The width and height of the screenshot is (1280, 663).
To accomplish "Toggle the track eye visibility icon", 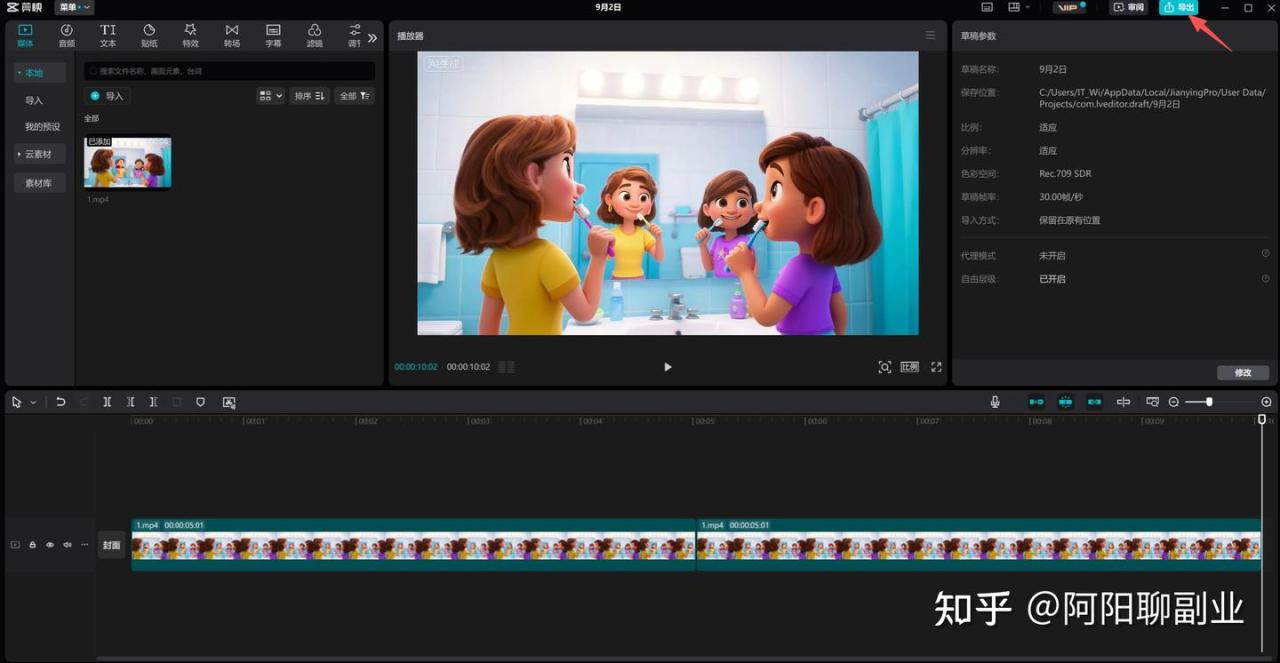I will coord(50,545).
